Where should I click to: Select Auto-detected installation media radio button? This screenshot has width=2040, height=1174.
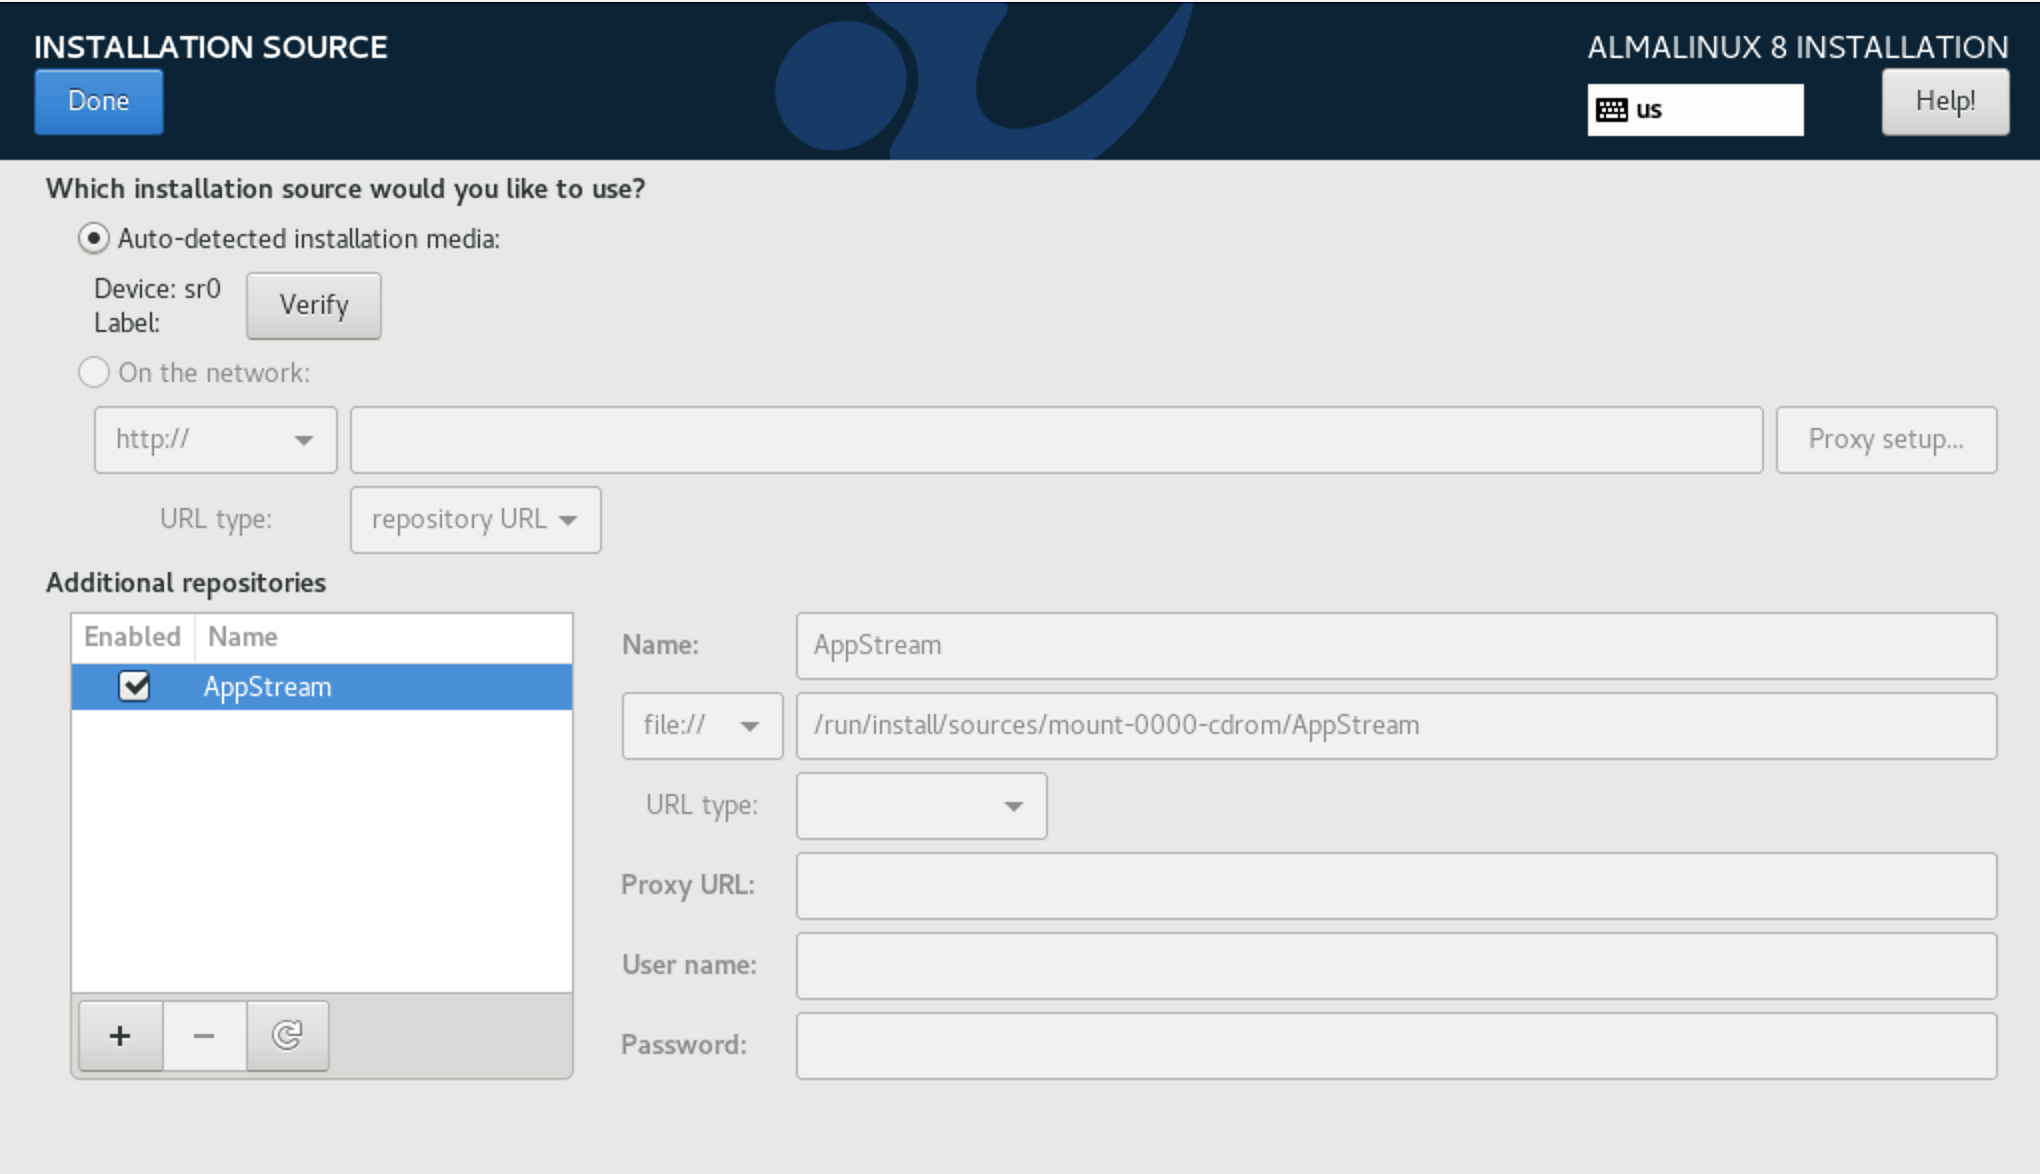pos(94,239)
